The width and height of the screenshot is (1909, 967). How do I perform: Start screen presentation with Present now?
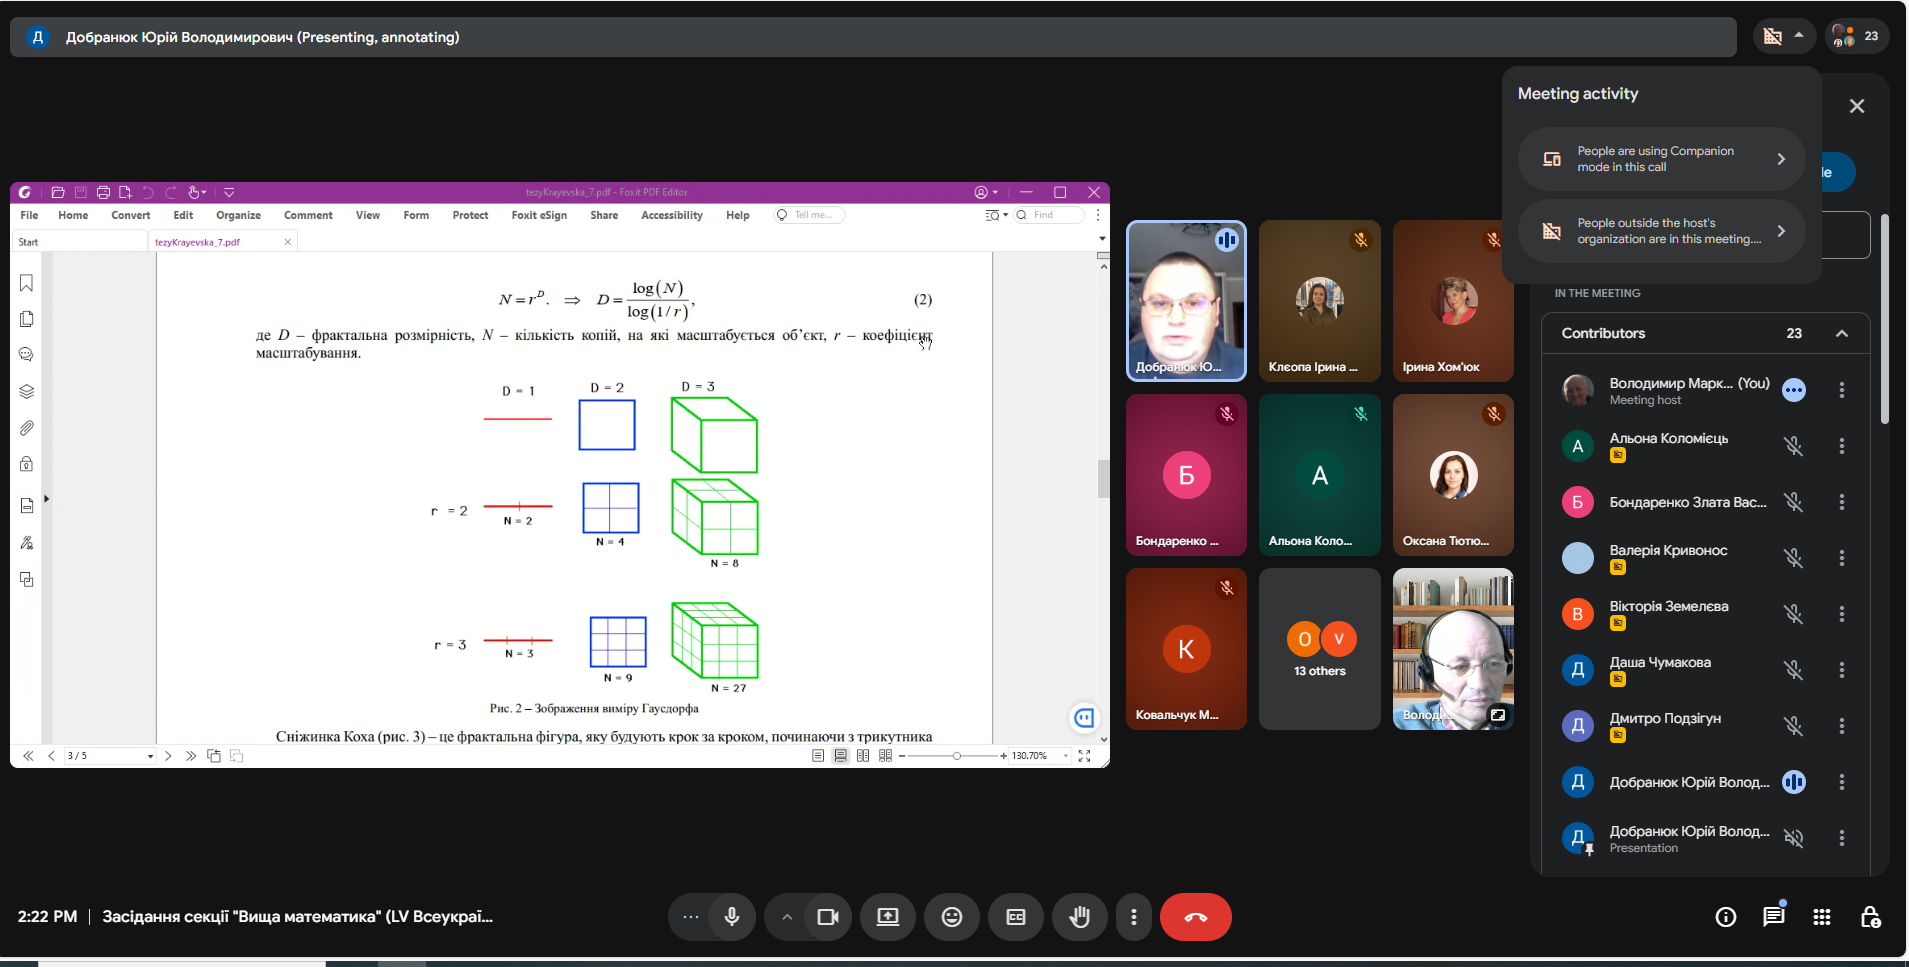(x=887, y=917)
